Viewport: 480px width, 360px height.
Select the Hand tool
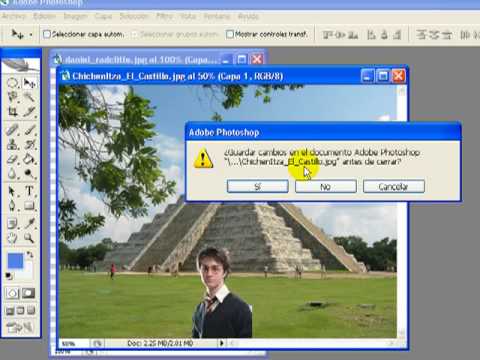pos(12,238)
